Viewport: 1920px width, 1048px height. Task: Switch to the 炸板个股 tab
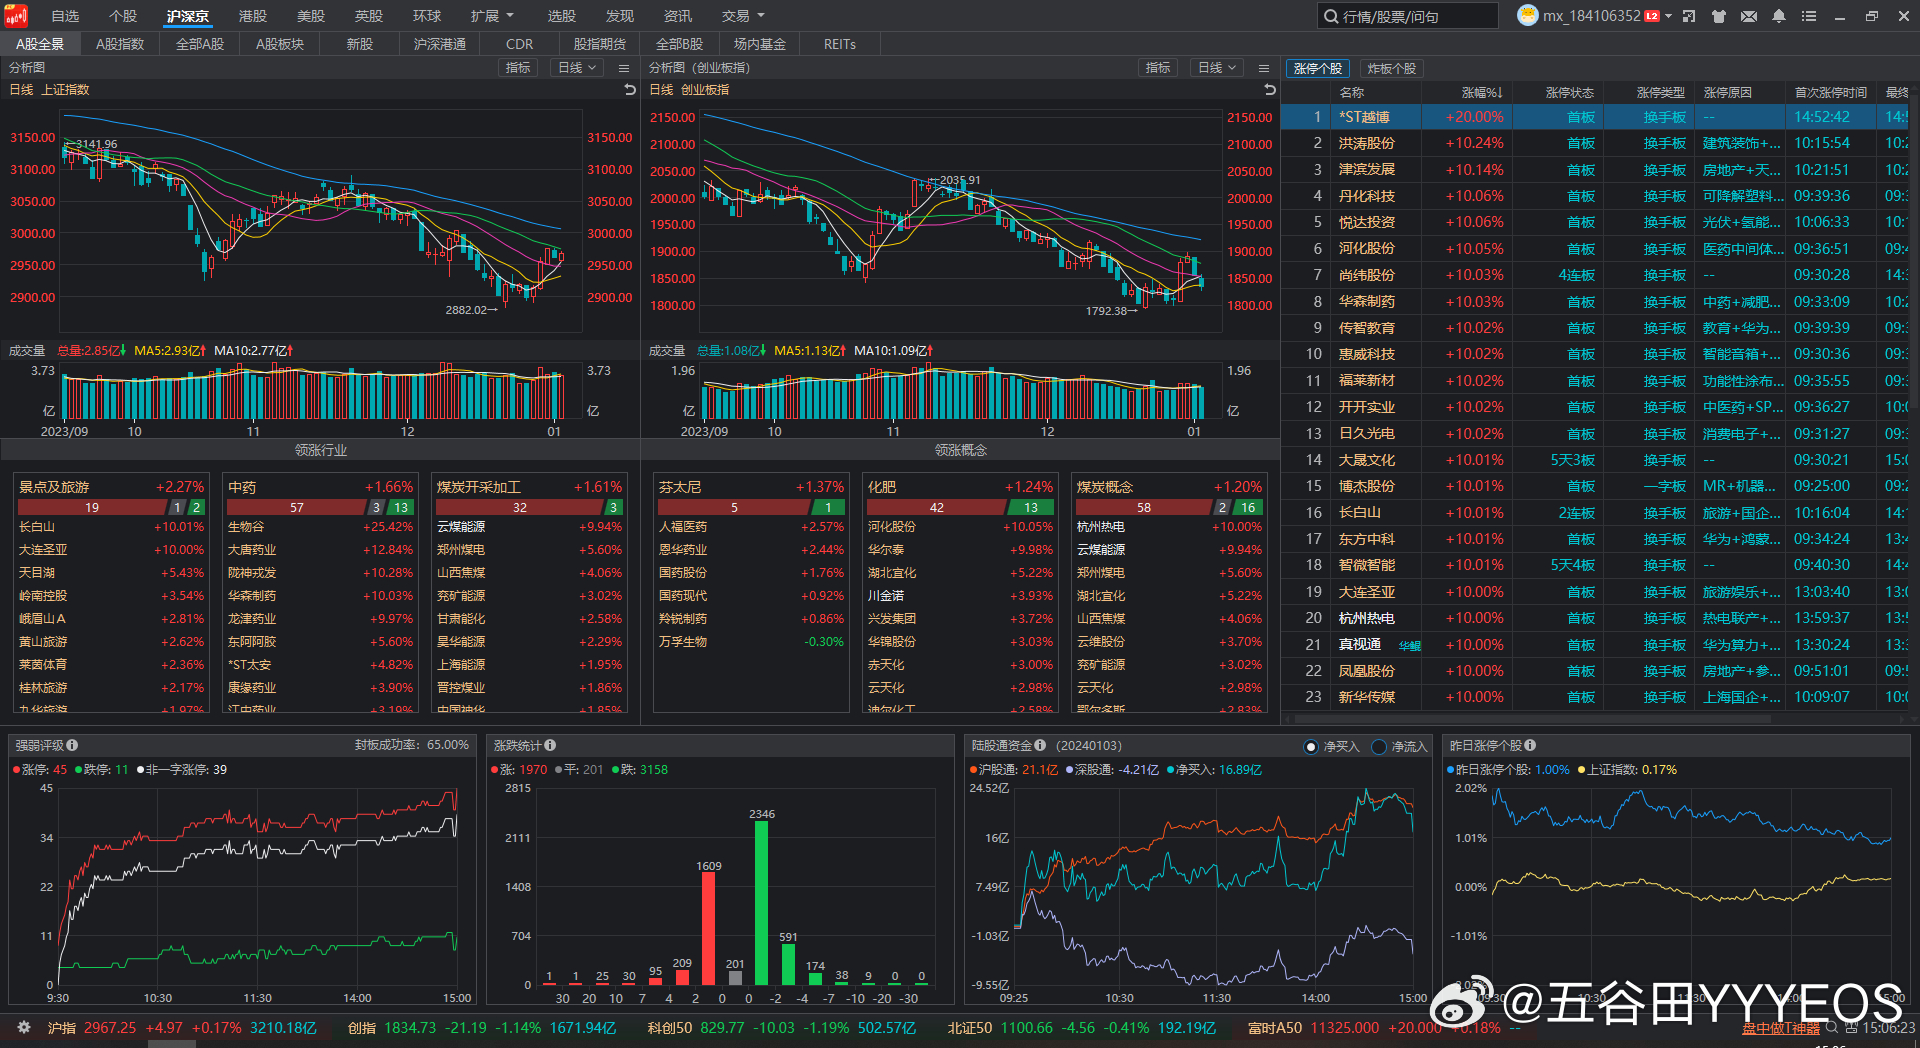[1393, 68]
